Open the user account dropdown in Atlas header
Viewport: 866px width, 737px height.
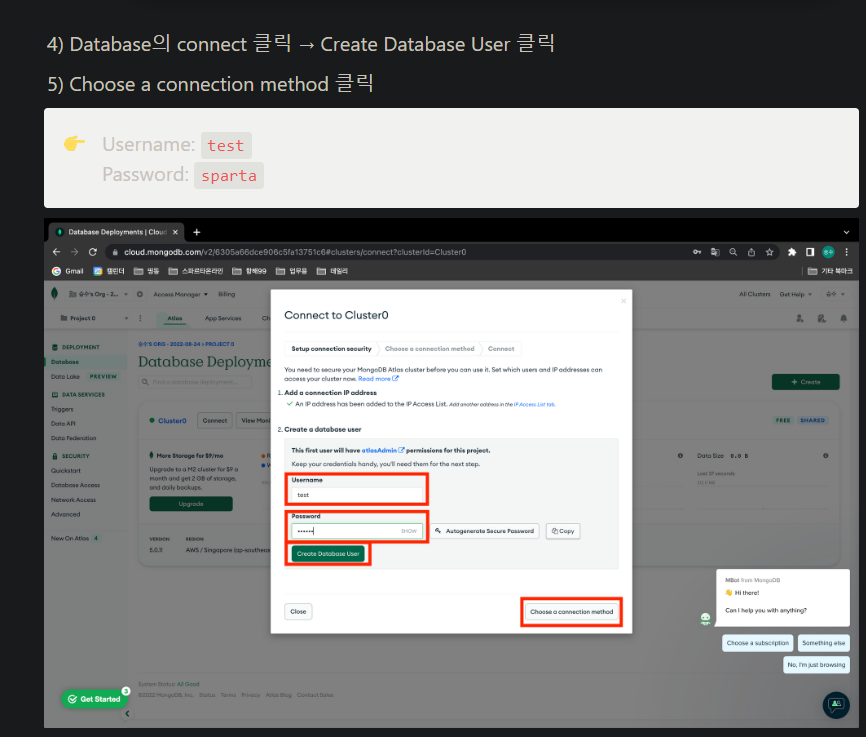click(835, 294)
